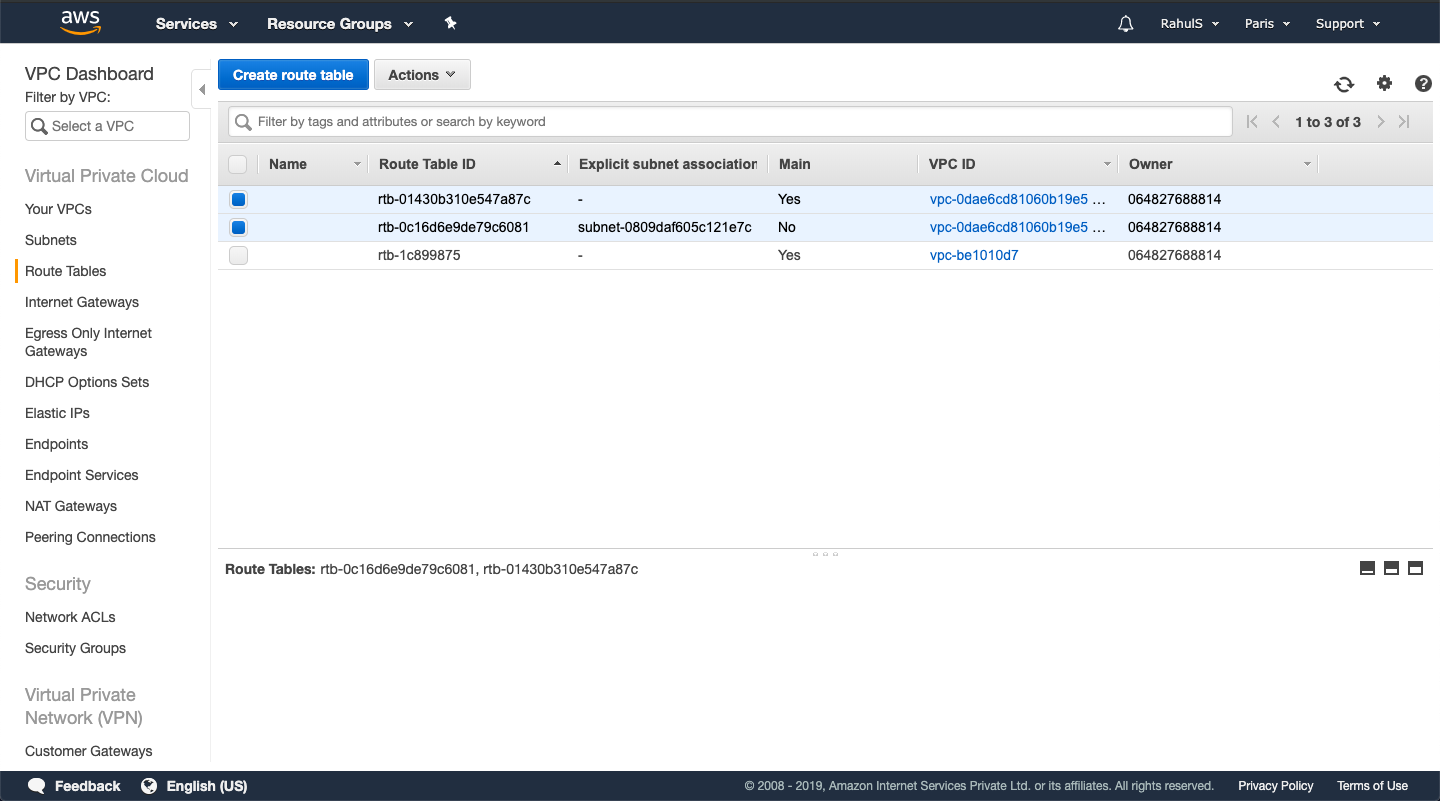The height and width of the screenshot is (801, 1440).
Task: Deselect route table rtb-0c16d6e9de79c6081
Action: [x=238, y=227]
